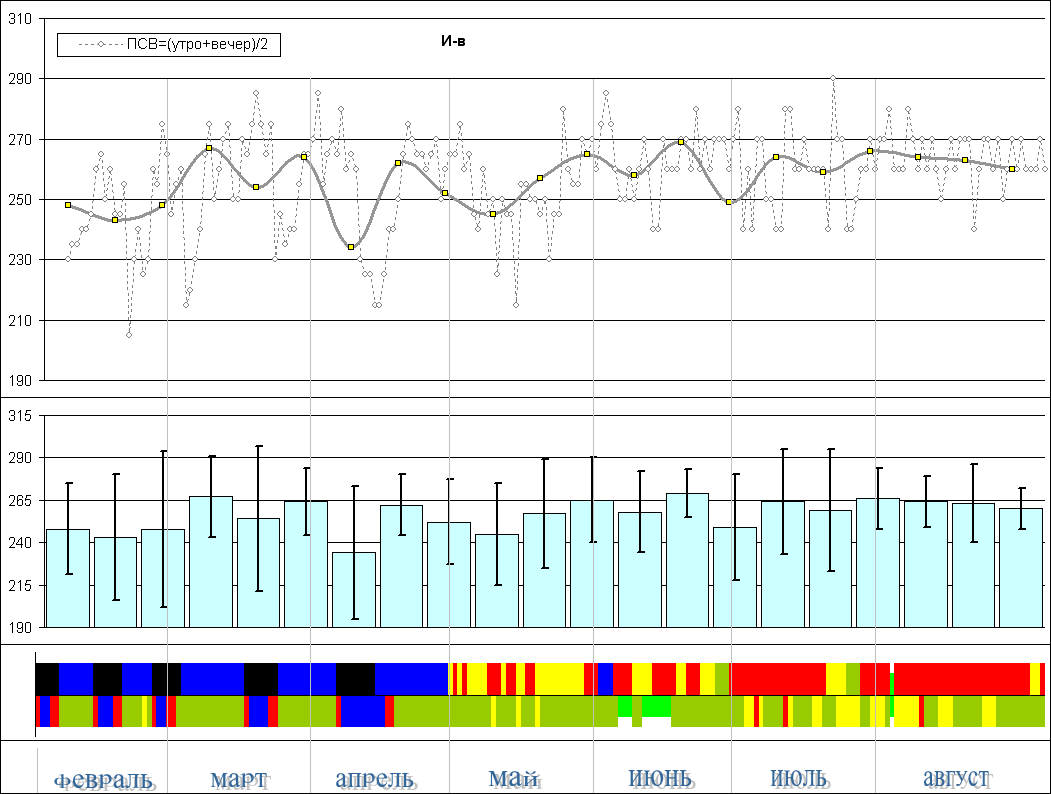Screen dimensions: 1051x794
Task: Click the 240 label on bar chart axis
Action: pos(20,543)
